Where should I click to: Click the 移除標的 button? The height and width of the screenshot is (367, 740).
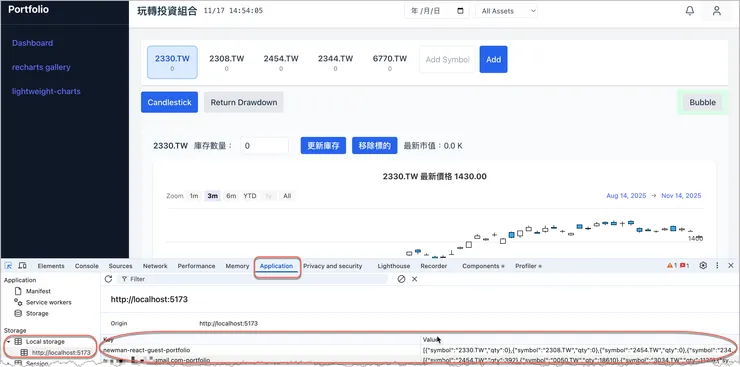point(375,146)
